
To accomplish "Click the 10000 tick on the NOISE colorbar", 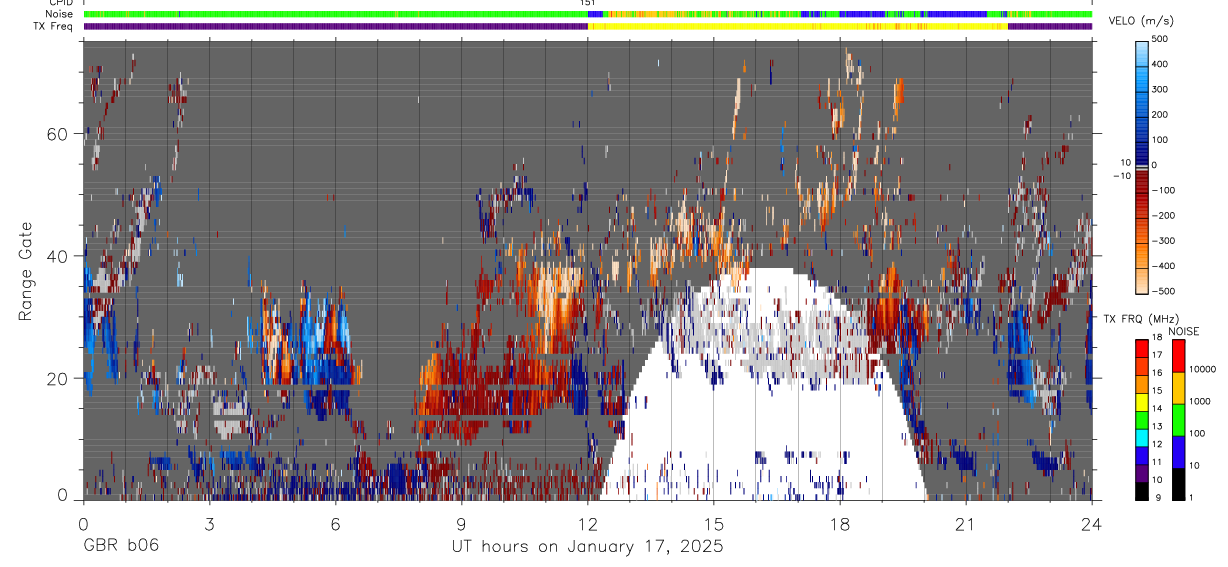I will click(1202, 370).
